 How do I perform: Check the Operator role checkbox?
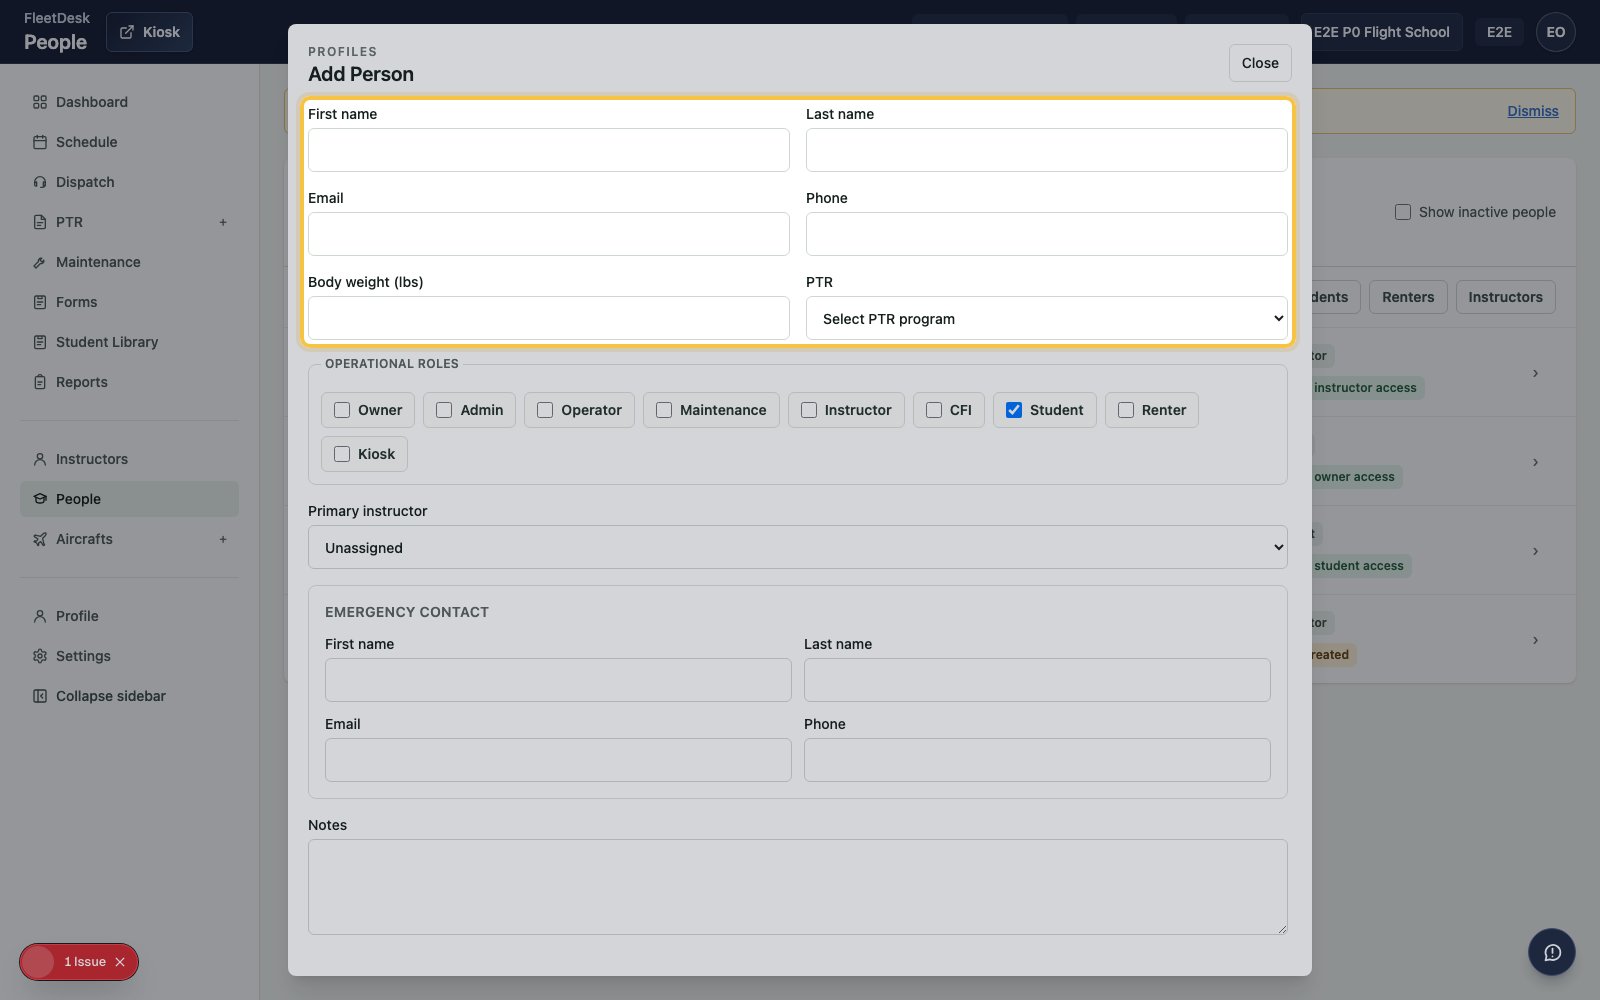545,410
